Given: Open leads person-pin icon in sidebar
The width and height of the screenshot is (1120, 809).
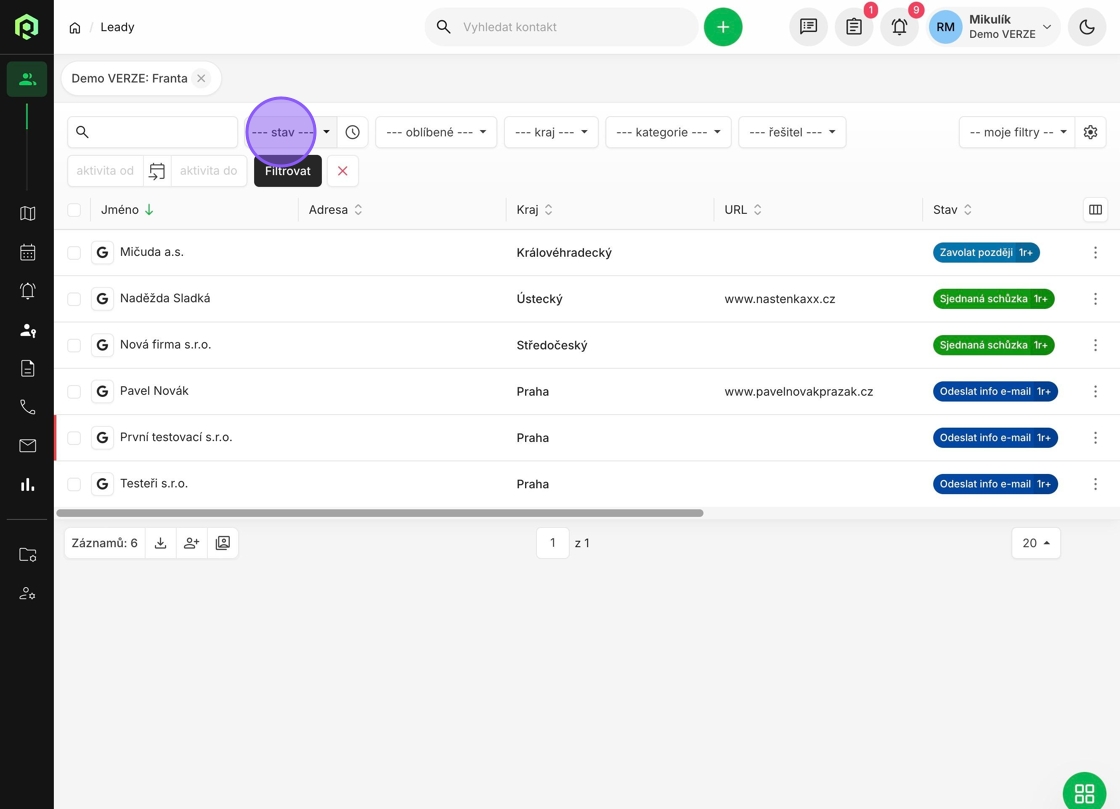Looking at the screenshot, I should click(27, 330).
